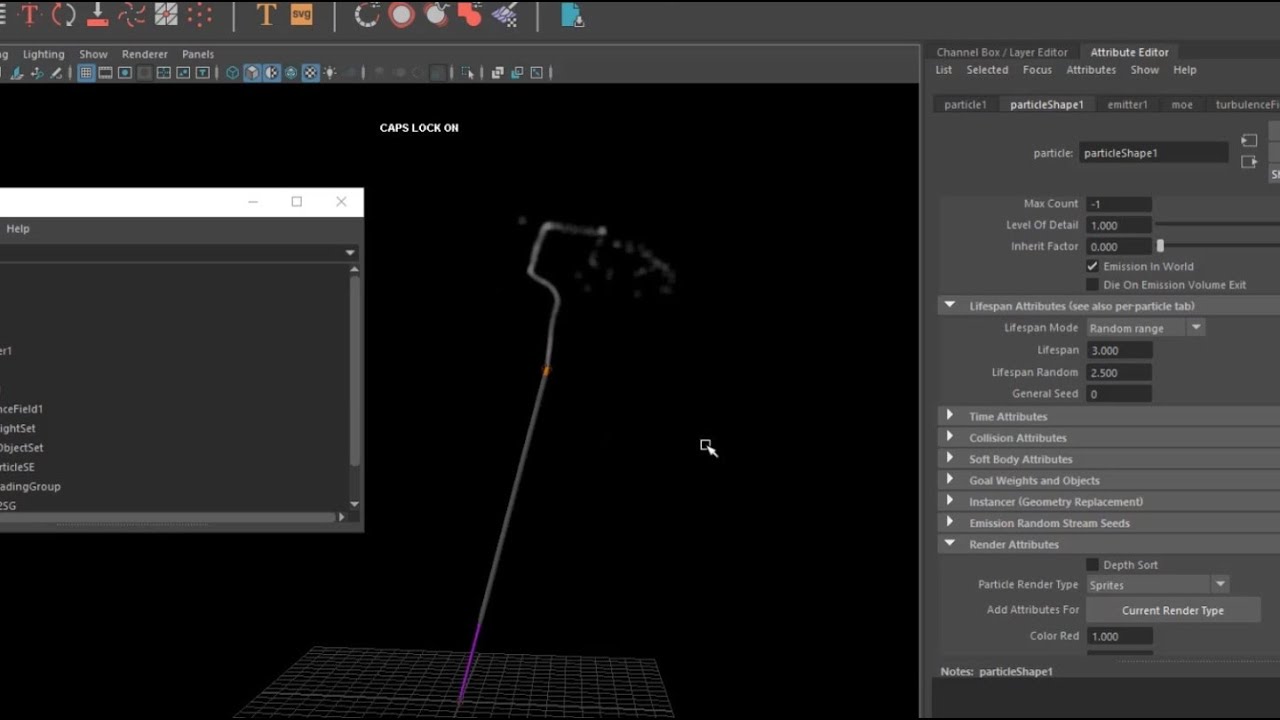This screenshot has width=1280, height=720.
Task: Enable Die On Emission Volume Exit
Action: click(1092, 285)
